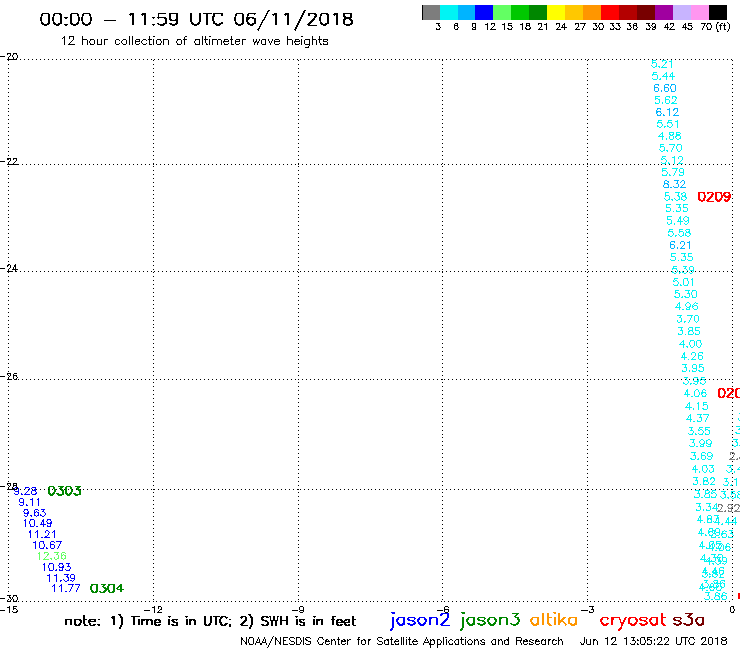Select the black swatch at the legend end
This screenshot has width=740, height=650.
[718, 12]
